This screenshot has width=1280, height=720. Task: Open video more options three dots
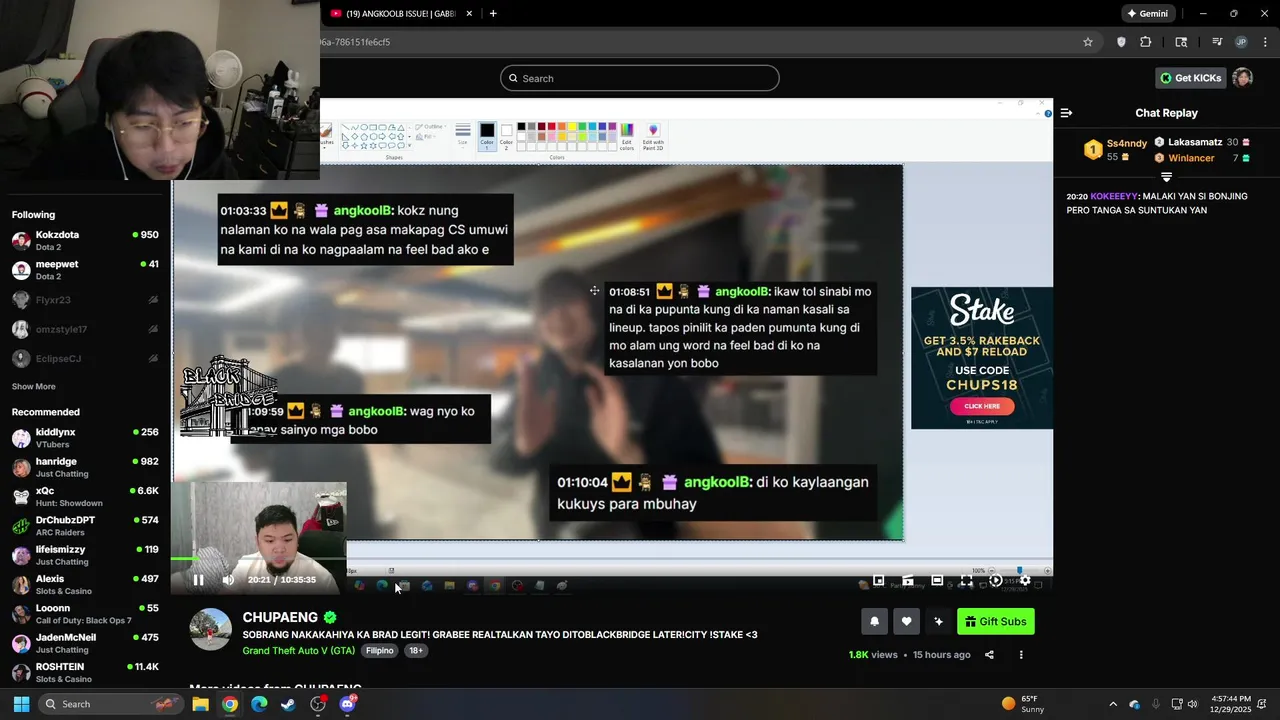coord(1021,655)
